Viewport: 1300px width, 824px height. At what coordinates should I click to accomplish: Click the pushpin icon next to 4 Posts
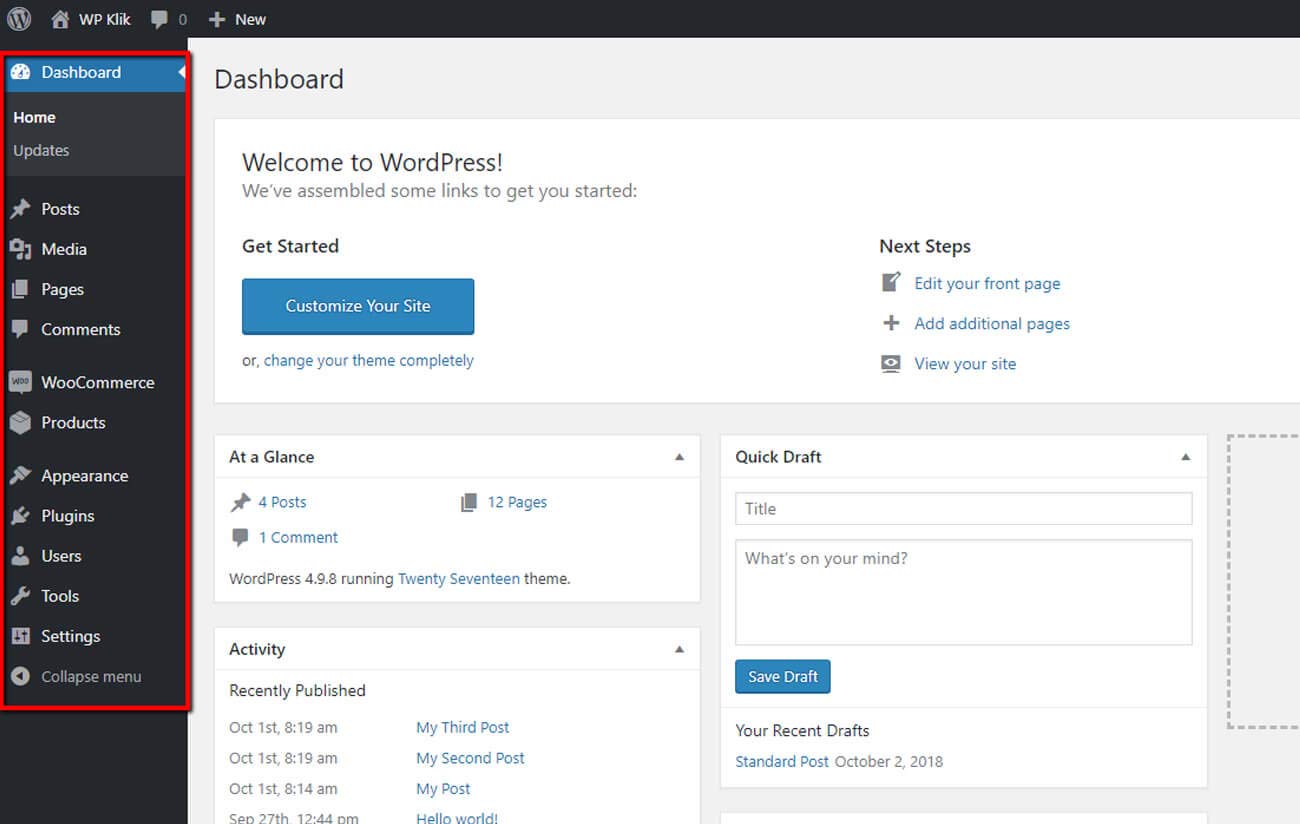point(240,502)
